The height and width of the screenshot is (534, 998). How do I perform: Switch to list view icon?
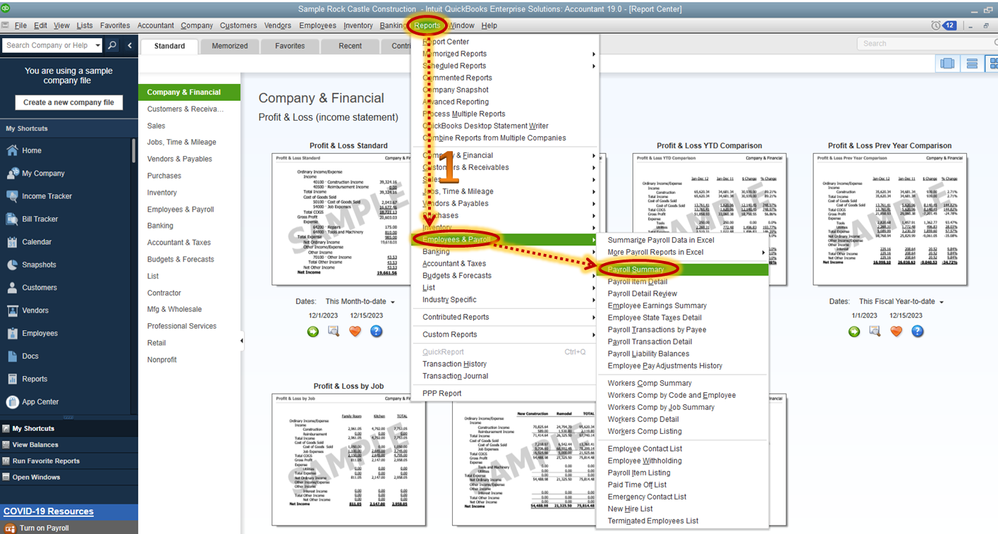(x=971, y=64)
